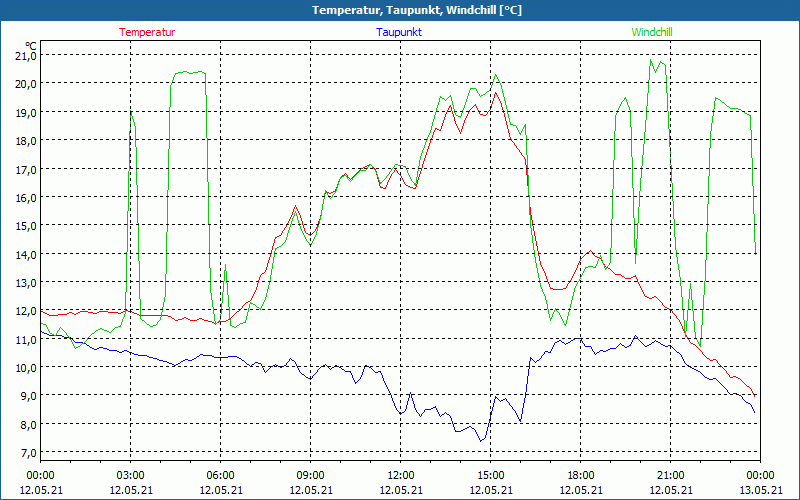Click the 17,0 y-axis value
The image size is (800, 500).
pos(26,169)
